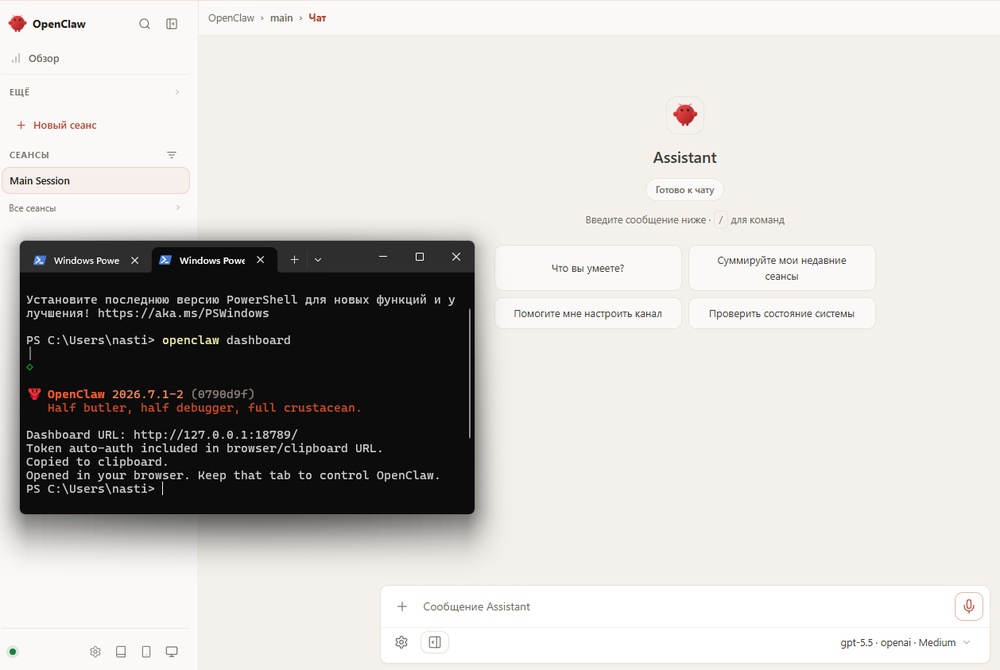Screen dimensions: 1000x670
Task: Click the OpenClaw logo in sidebar
Action: click(x=17, y=24)
